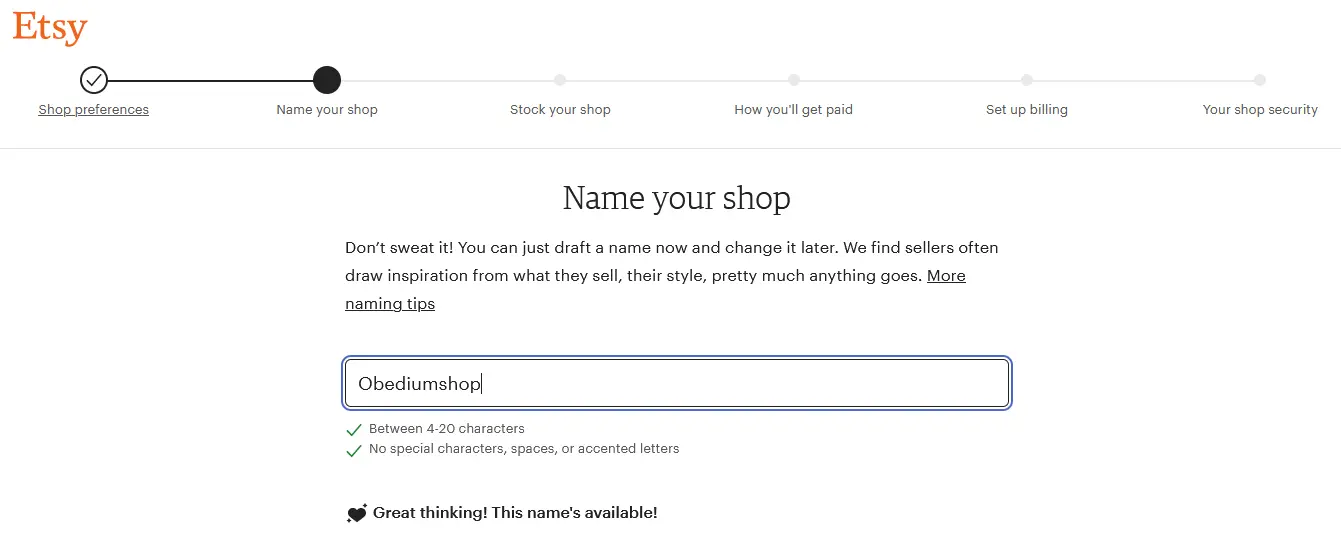Screen dimensions: 1341x544
Task: Click the Etsy logo
Action: click(x=50, y=28)
